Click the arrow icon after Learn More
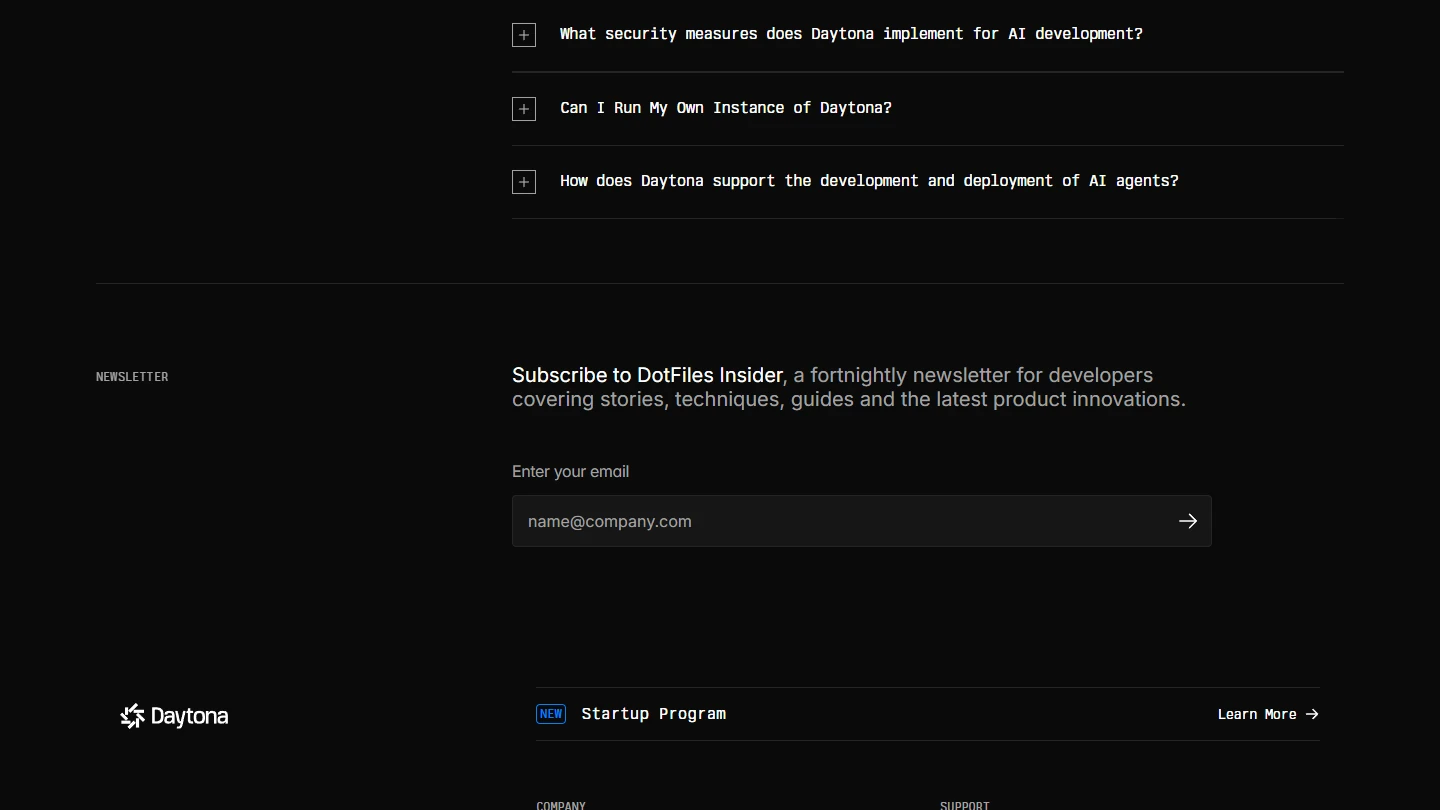 click(x=1312, y=714)
